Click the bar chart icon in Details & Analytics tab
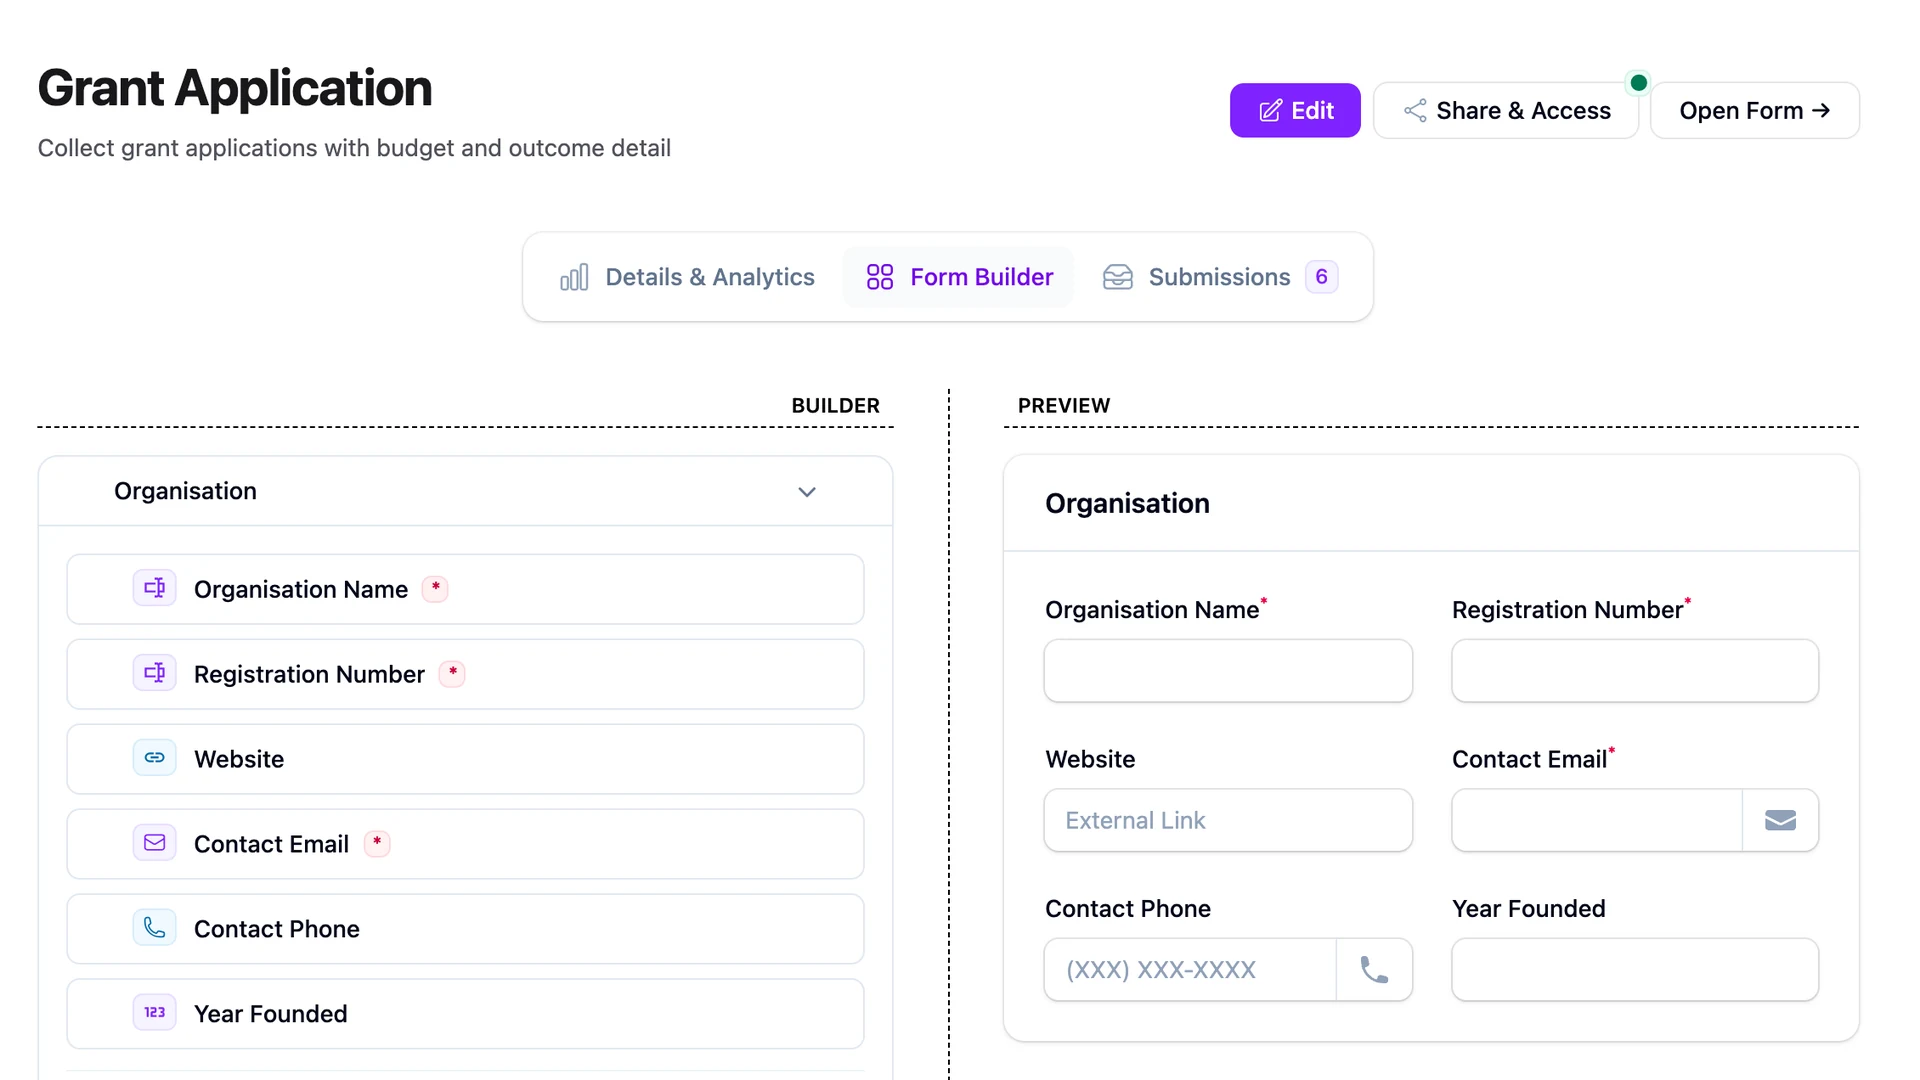Image resolution: width=1920 pixels, height=1080 pixels. [x=574, y=277]
